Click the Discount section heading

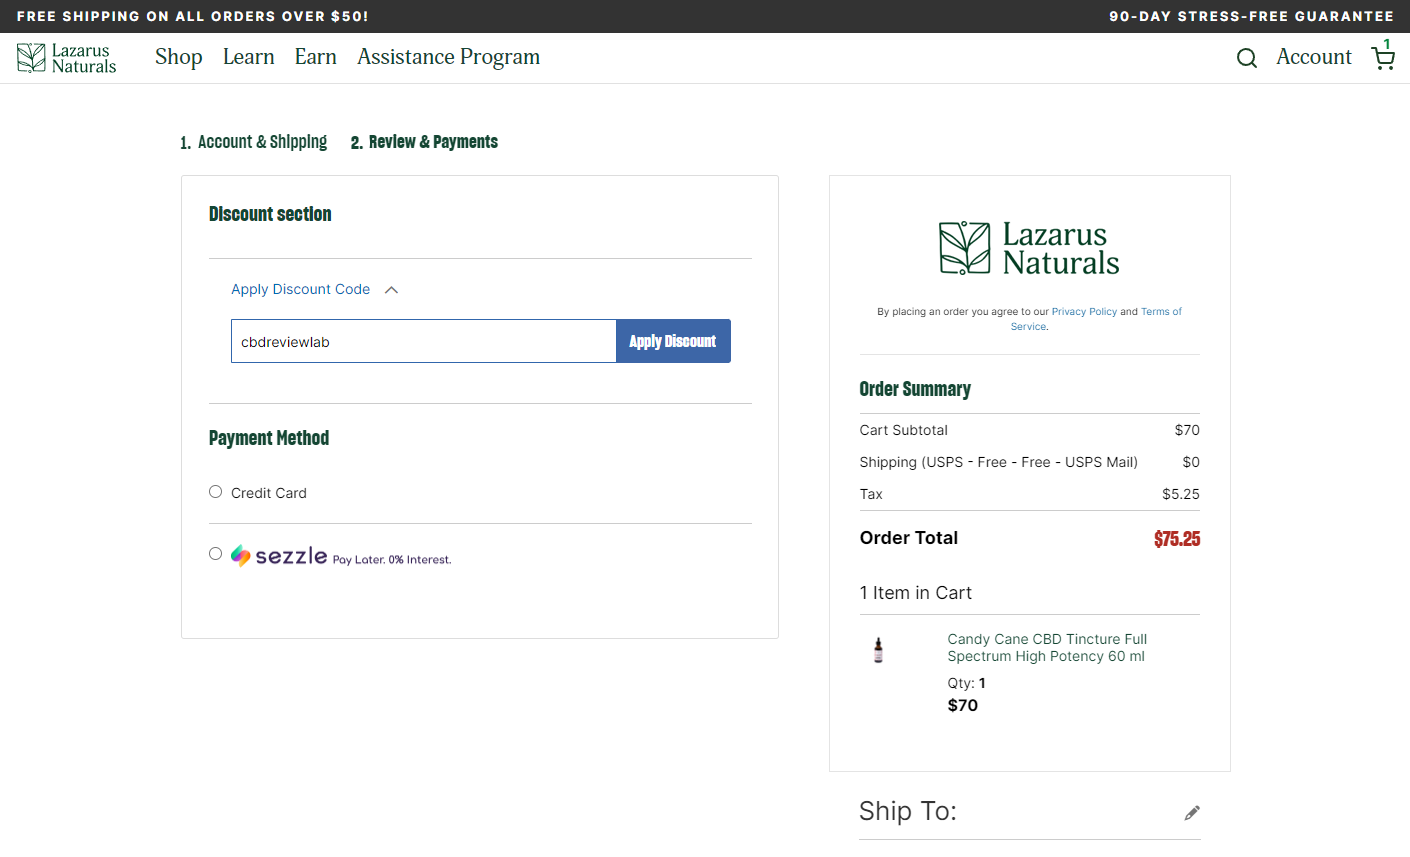(270, 214)
